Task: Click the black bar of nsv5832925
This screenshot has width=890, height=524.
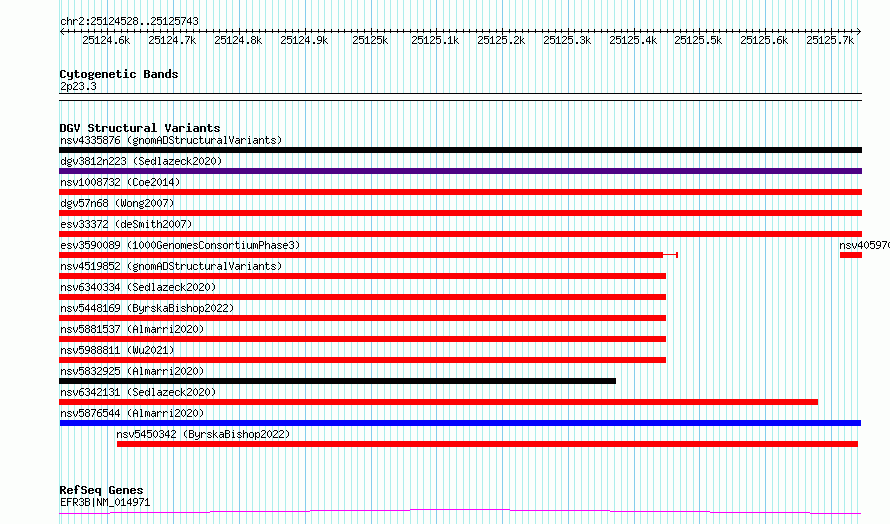Action: pyautogui.click(x=337, y=381)
